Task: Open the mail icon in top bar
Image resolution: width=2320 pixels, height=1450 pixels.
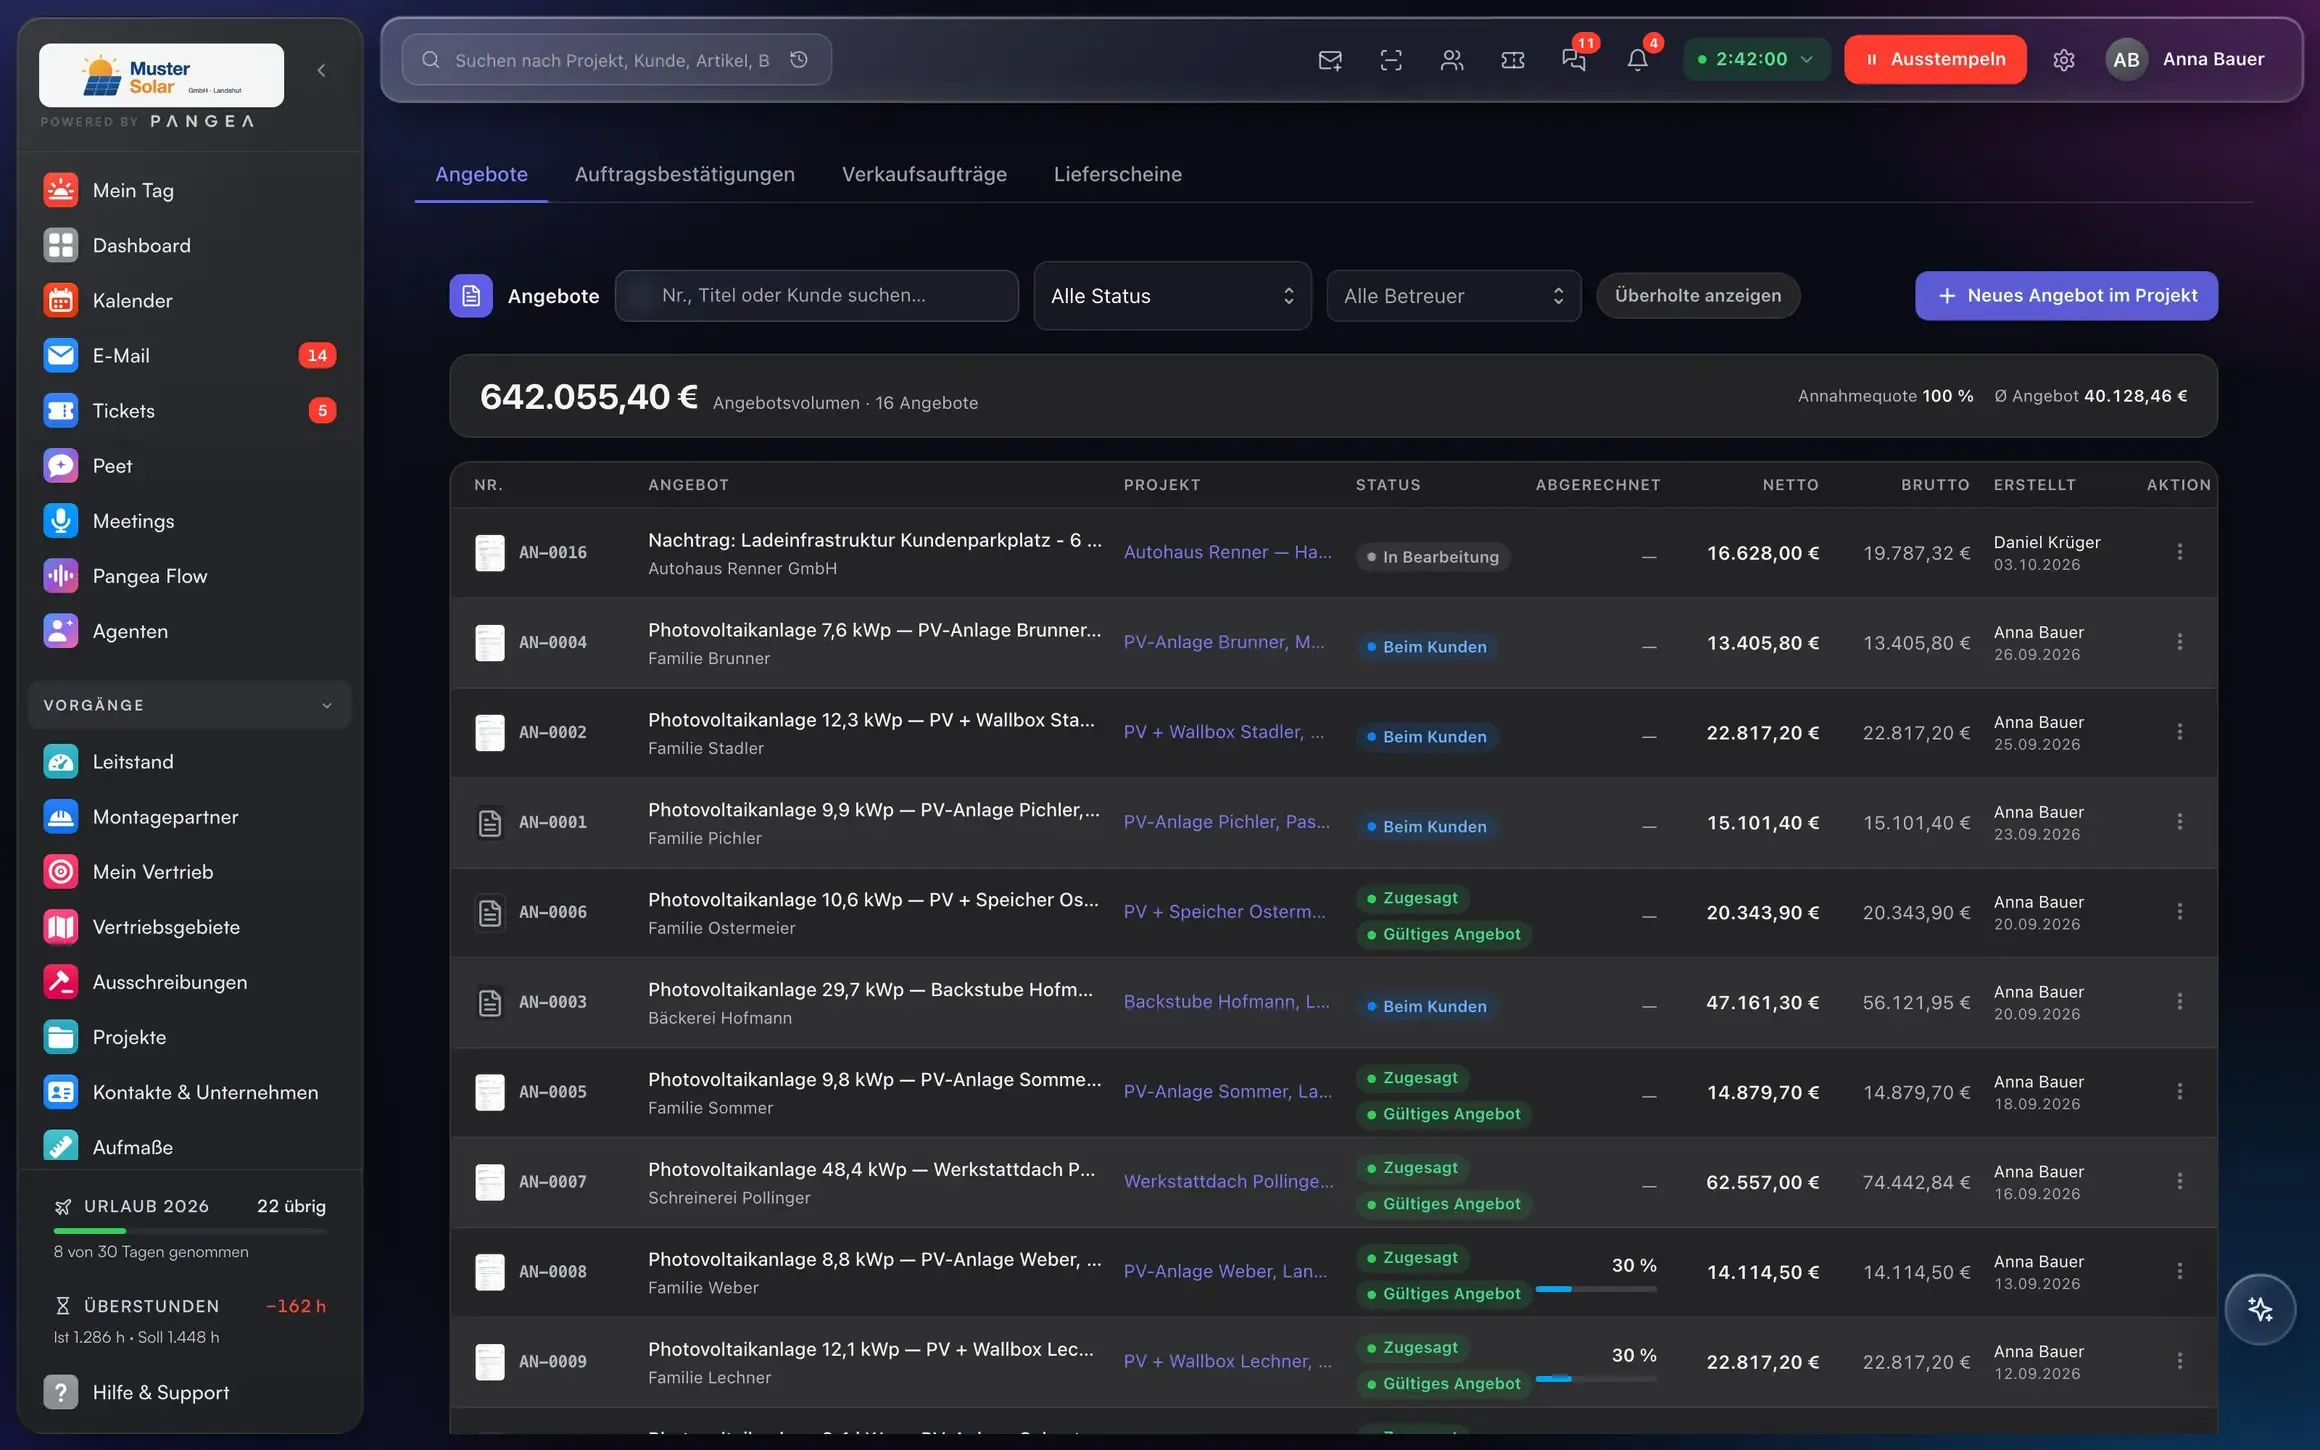Action: 1330,60
